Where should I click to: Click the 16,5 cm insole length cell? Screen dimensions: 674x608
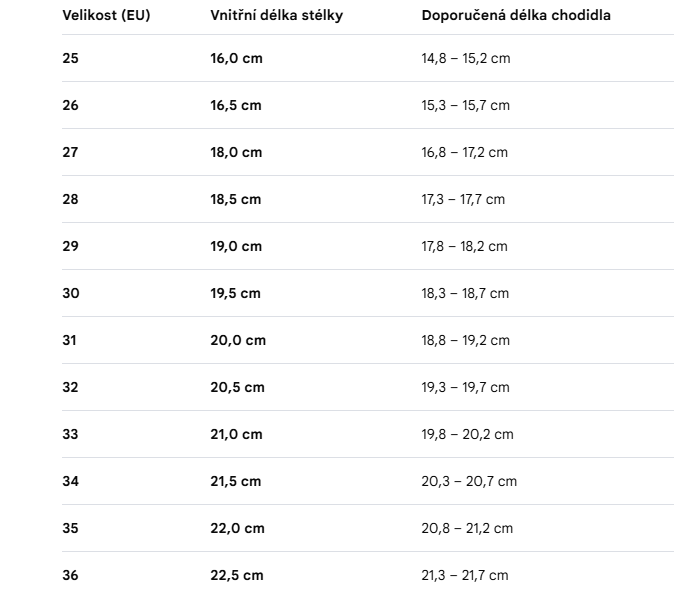pos(236,105)
